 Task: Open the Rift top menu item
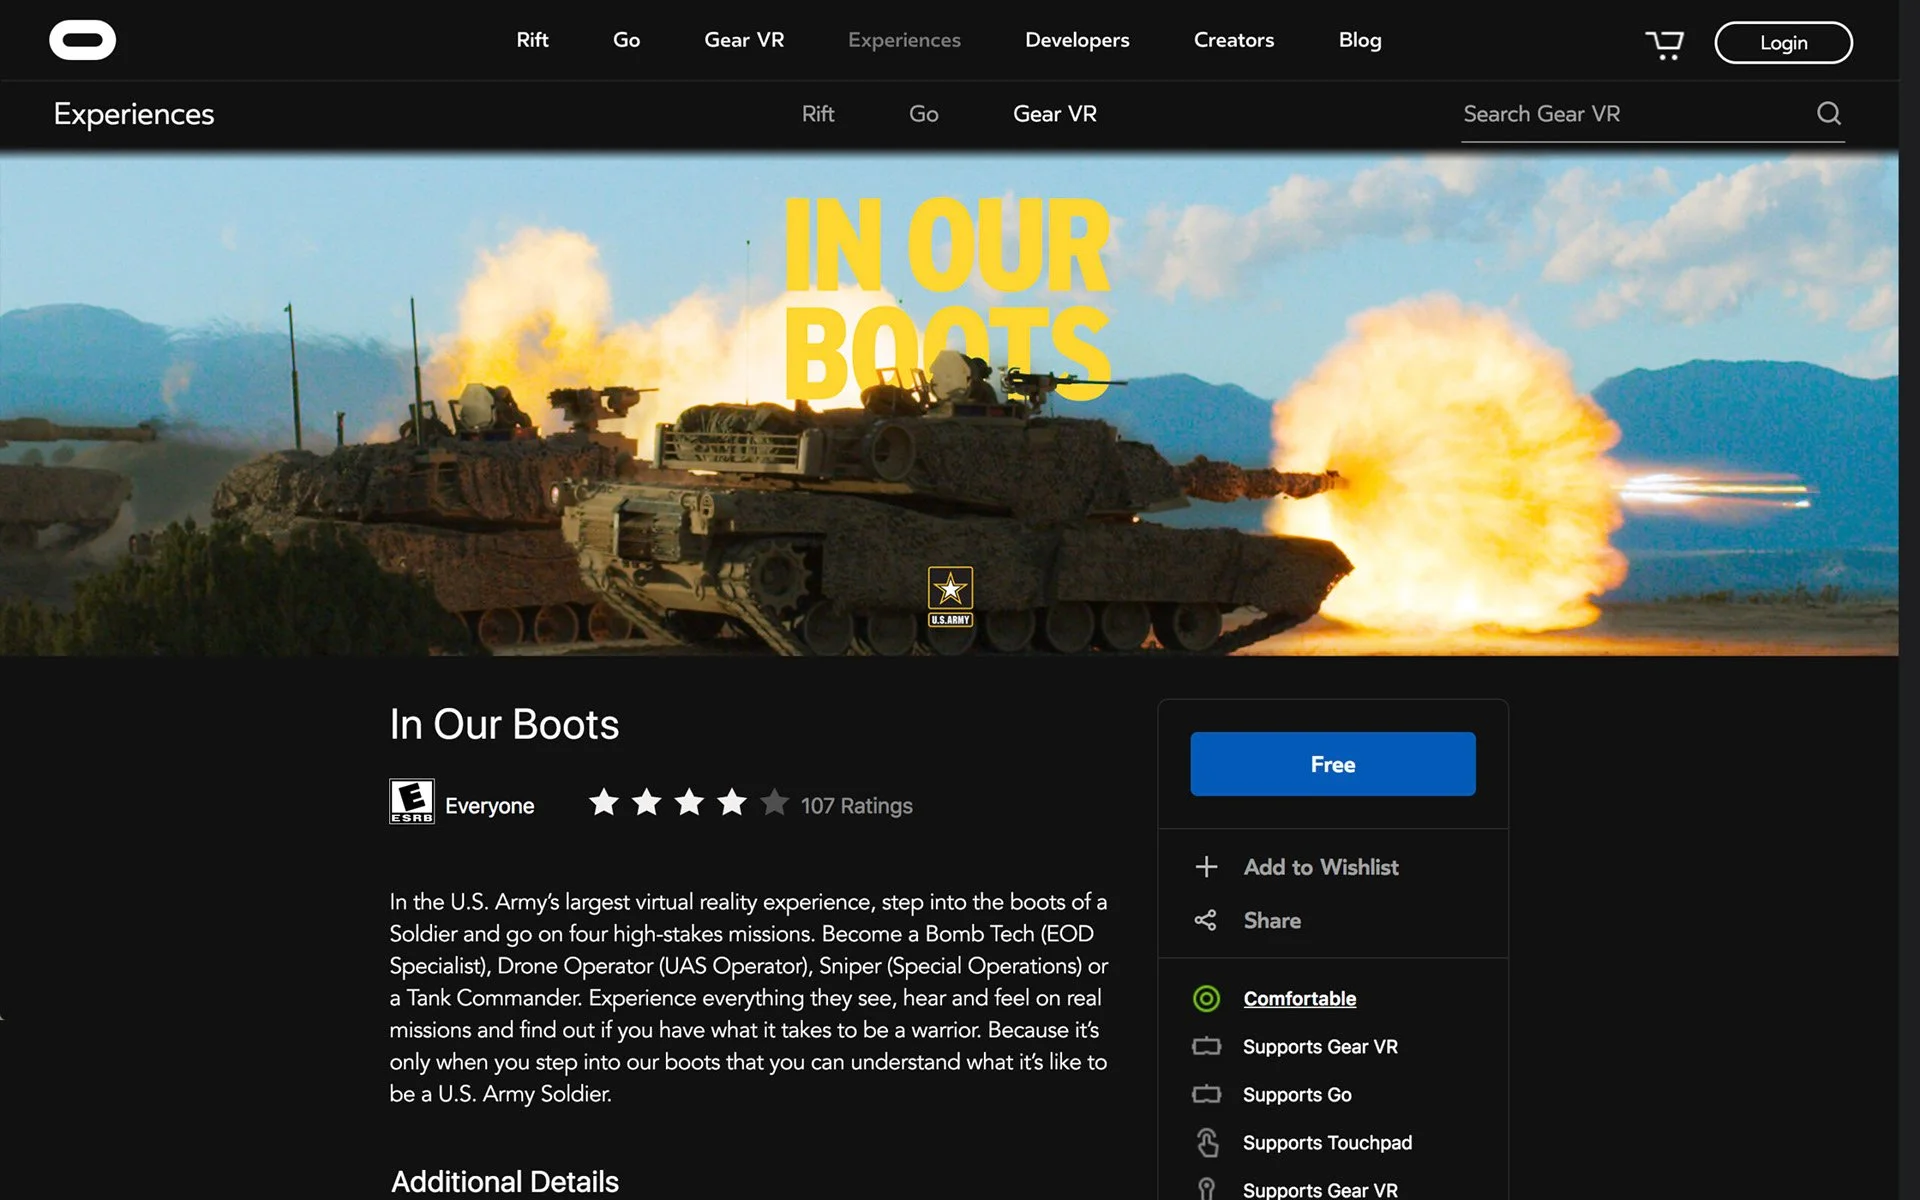pos(532,40)
